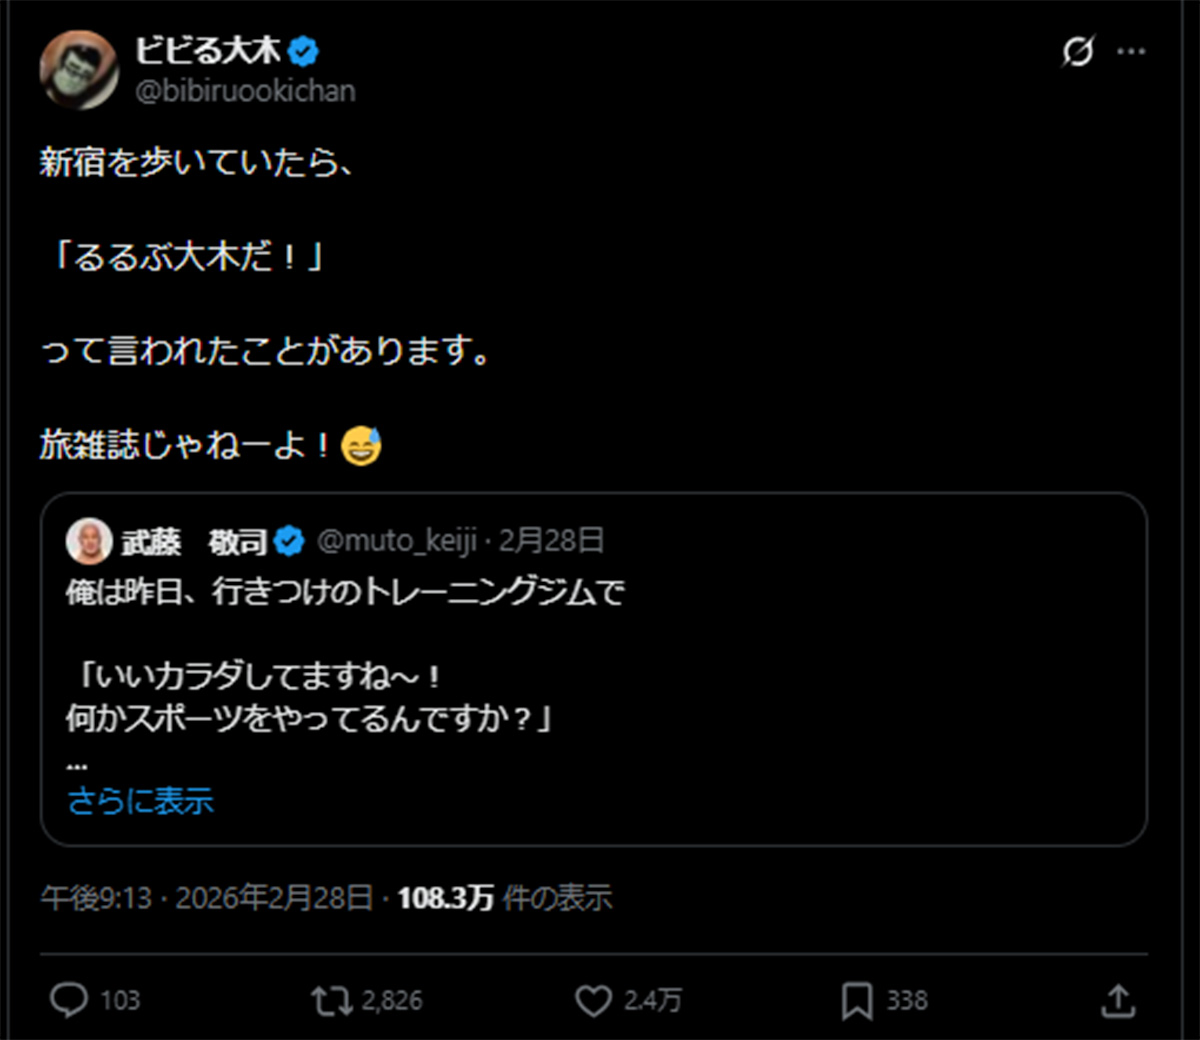Bookmark this post
Screen dimensions: 1200x1040
(x=856, y=999)
